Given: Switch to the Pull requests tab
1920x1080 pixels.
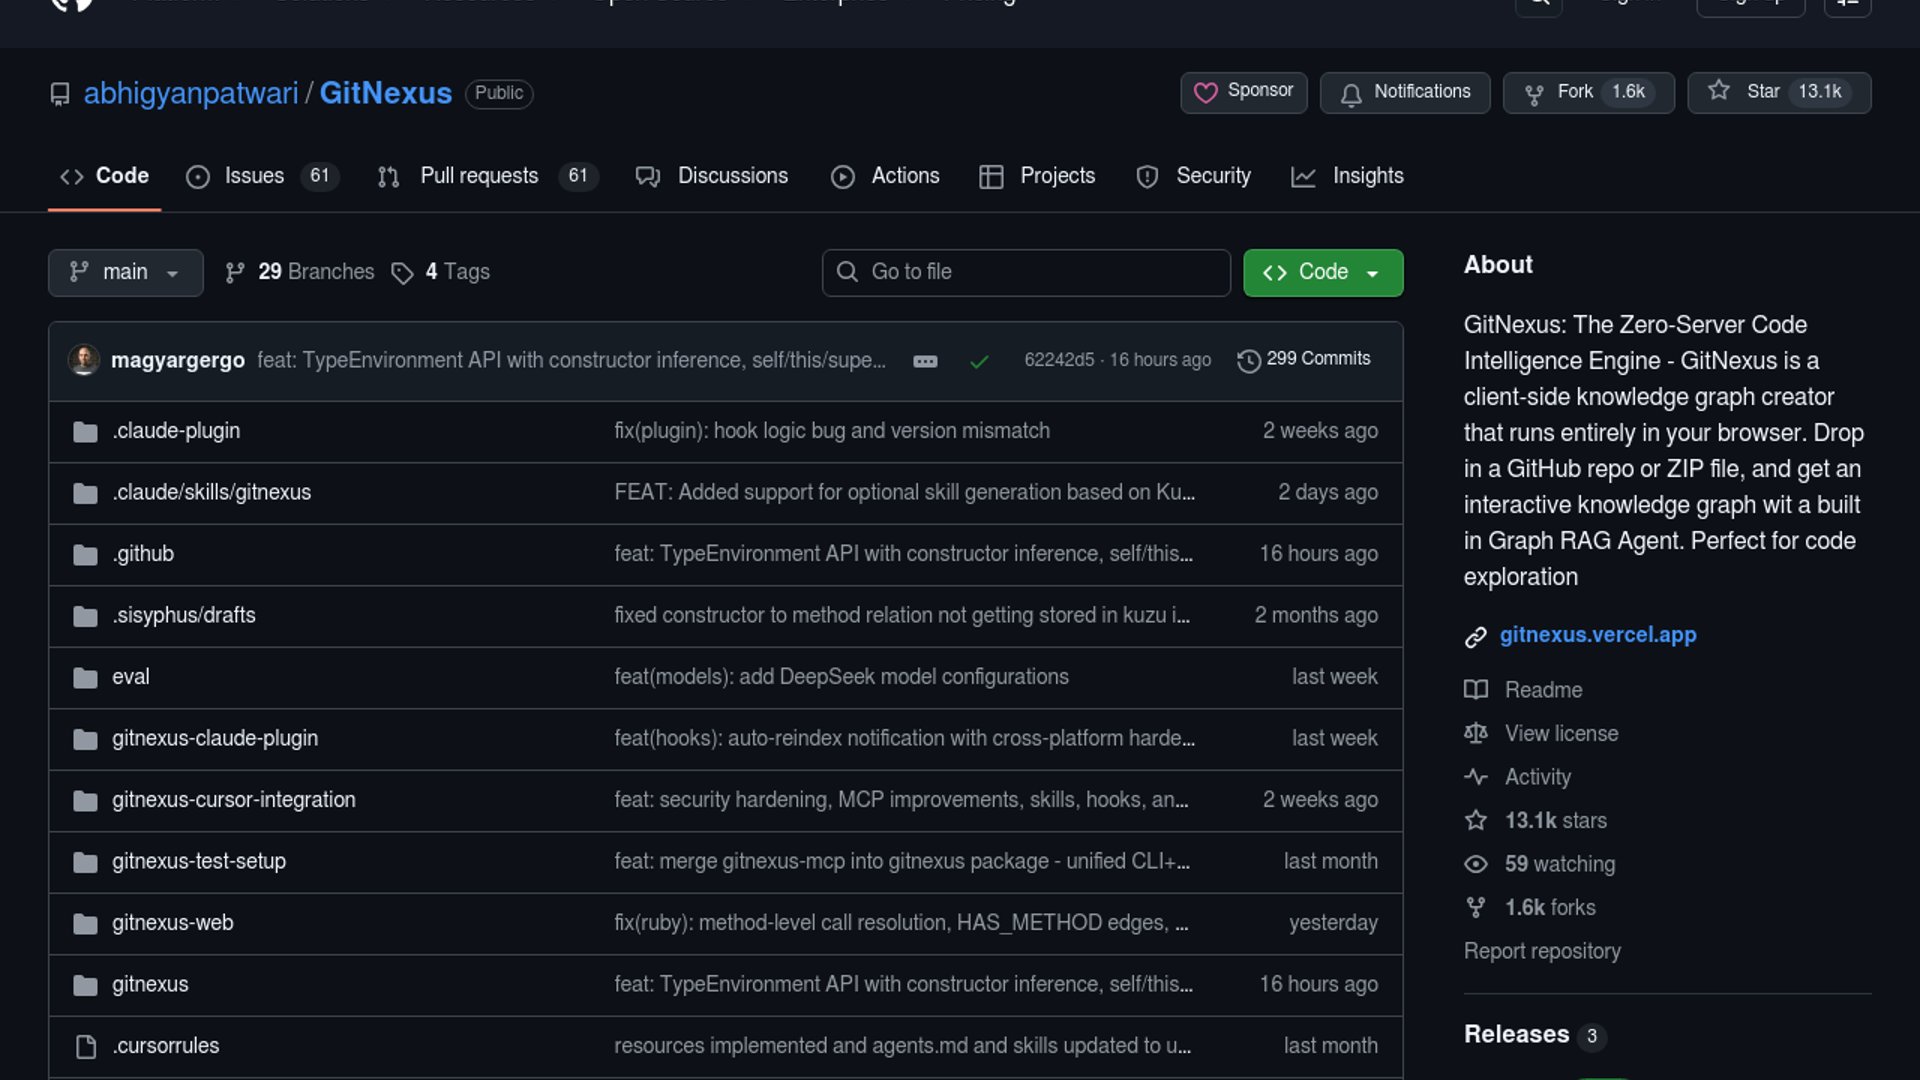Looking at the screenshot, I should click(479, 176).
